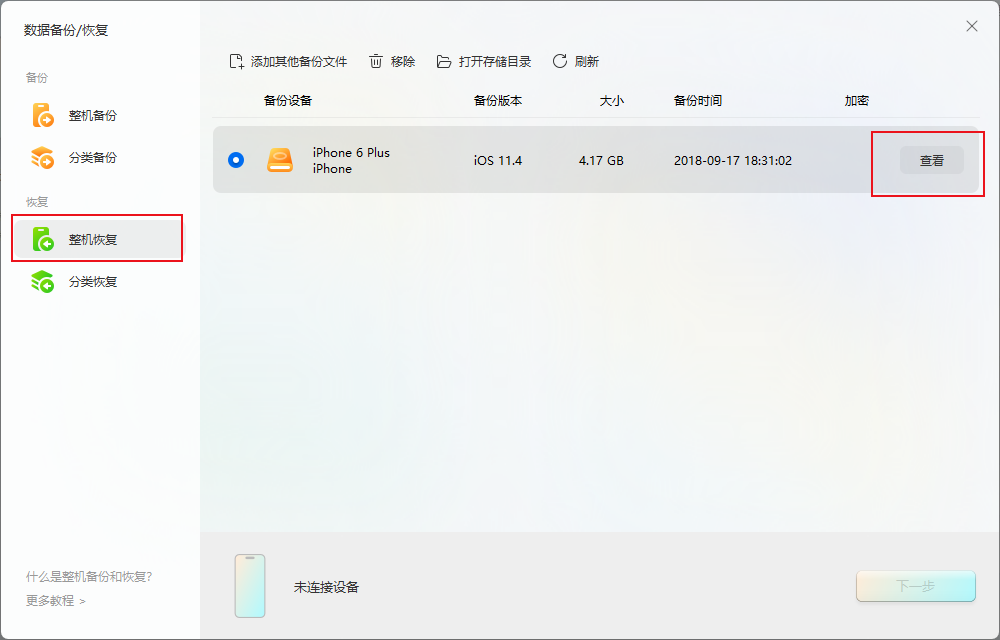Switch to 整机恢复 in the sidebar
This screenshot has height=640, width=1000.
(93, 239)
